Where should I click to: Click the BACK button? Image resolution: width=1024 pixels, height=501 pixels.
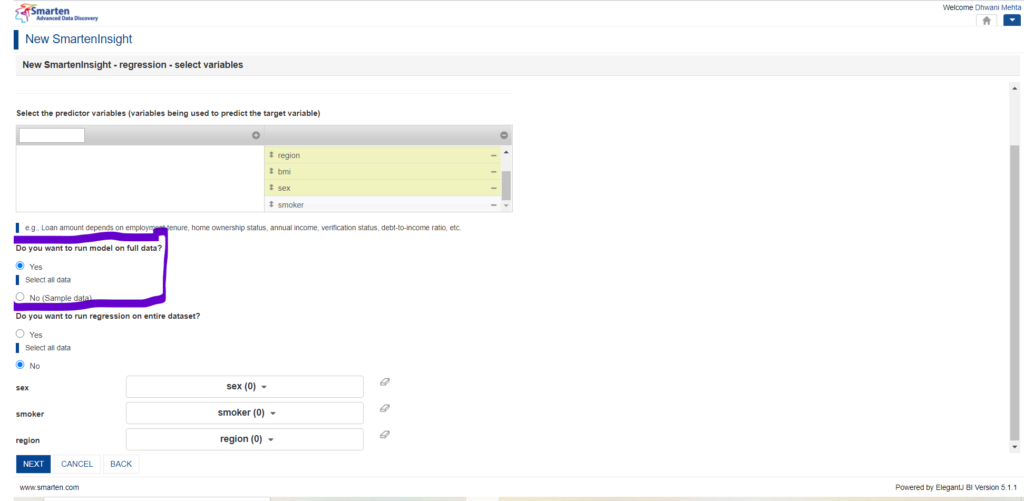(x=121, y=464)
